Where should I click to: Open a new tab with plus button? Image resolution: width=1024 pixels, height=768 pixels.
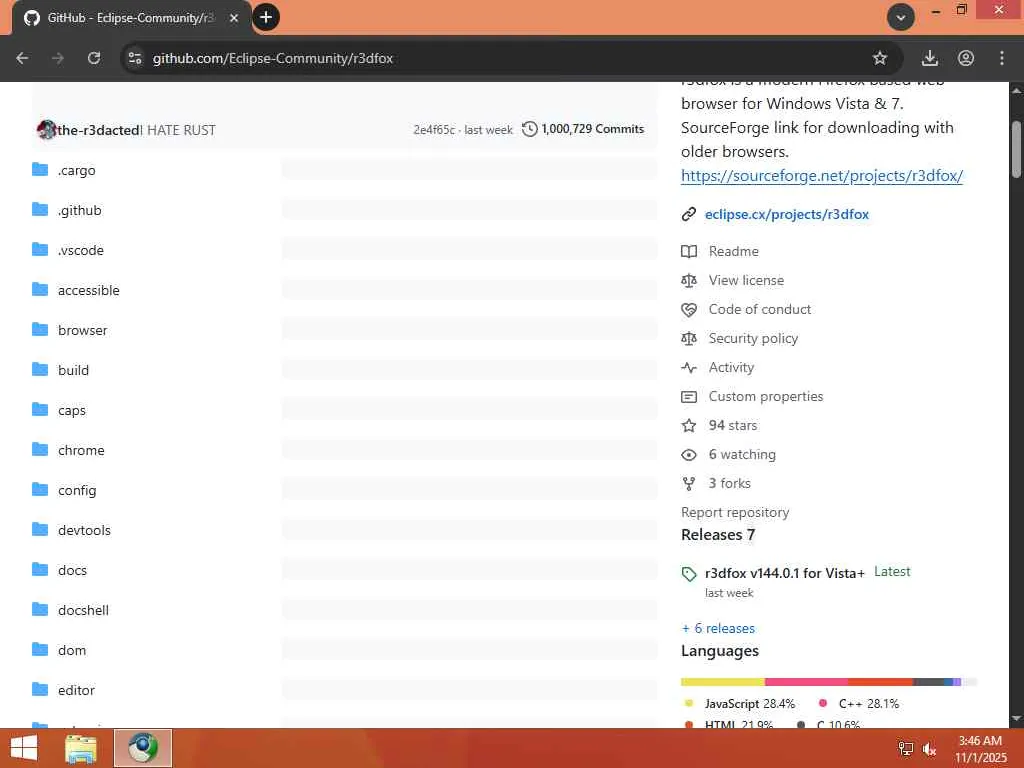point(266,17)
